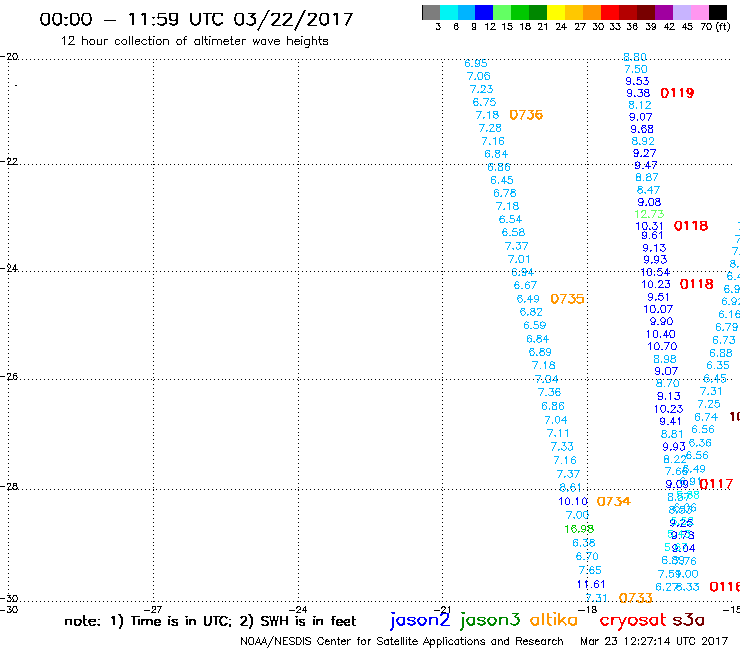The width and height of the screenshot is (740, 650).
Task: Click the '7.01' wave height value
Action: 519,259
